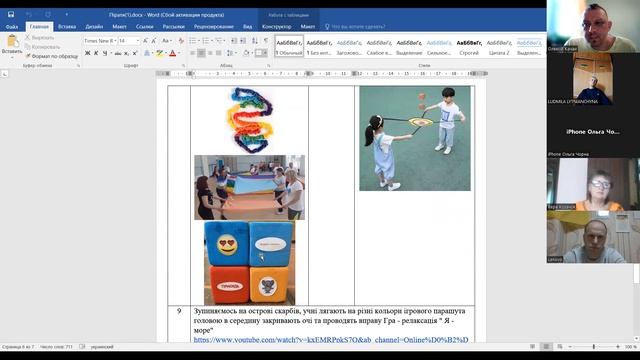Align text right
640x360 pixels.
[210, 53]
